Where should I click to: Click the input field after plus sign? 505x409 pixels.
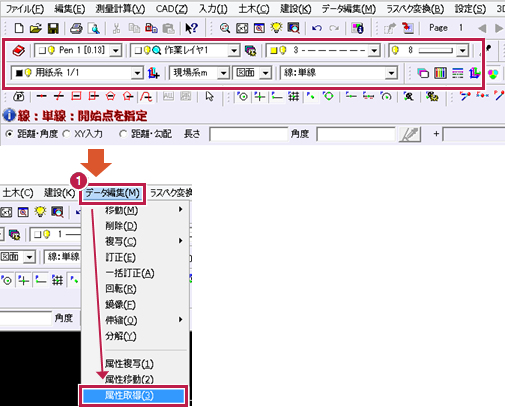pos(474,134)
